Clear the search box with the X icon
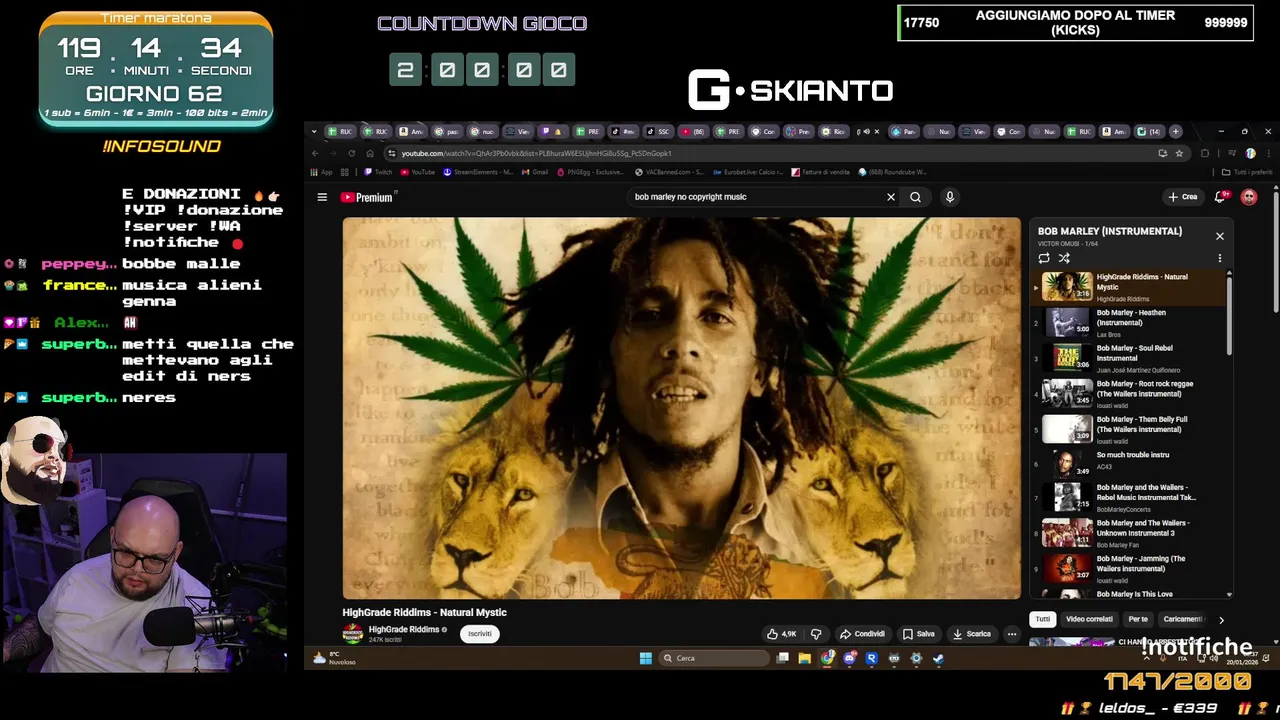The image size is (1280, 720). (x=891, y=197)
